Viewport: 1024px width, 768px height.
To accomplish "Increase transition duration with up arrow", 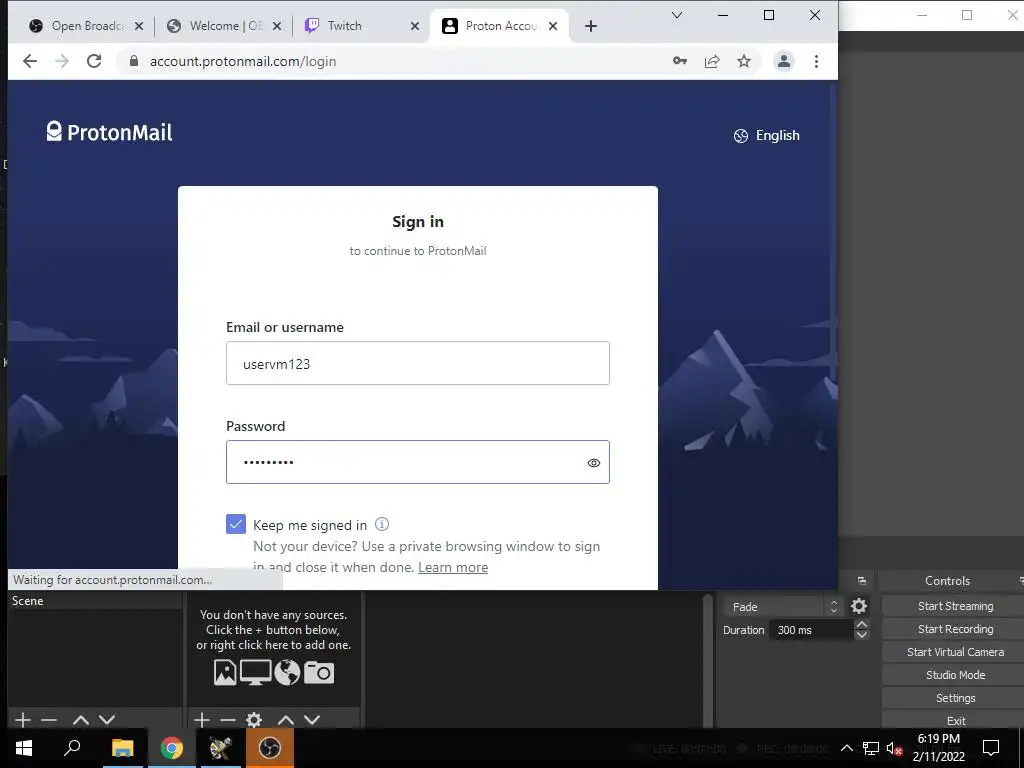I will [x=862, y=625].
